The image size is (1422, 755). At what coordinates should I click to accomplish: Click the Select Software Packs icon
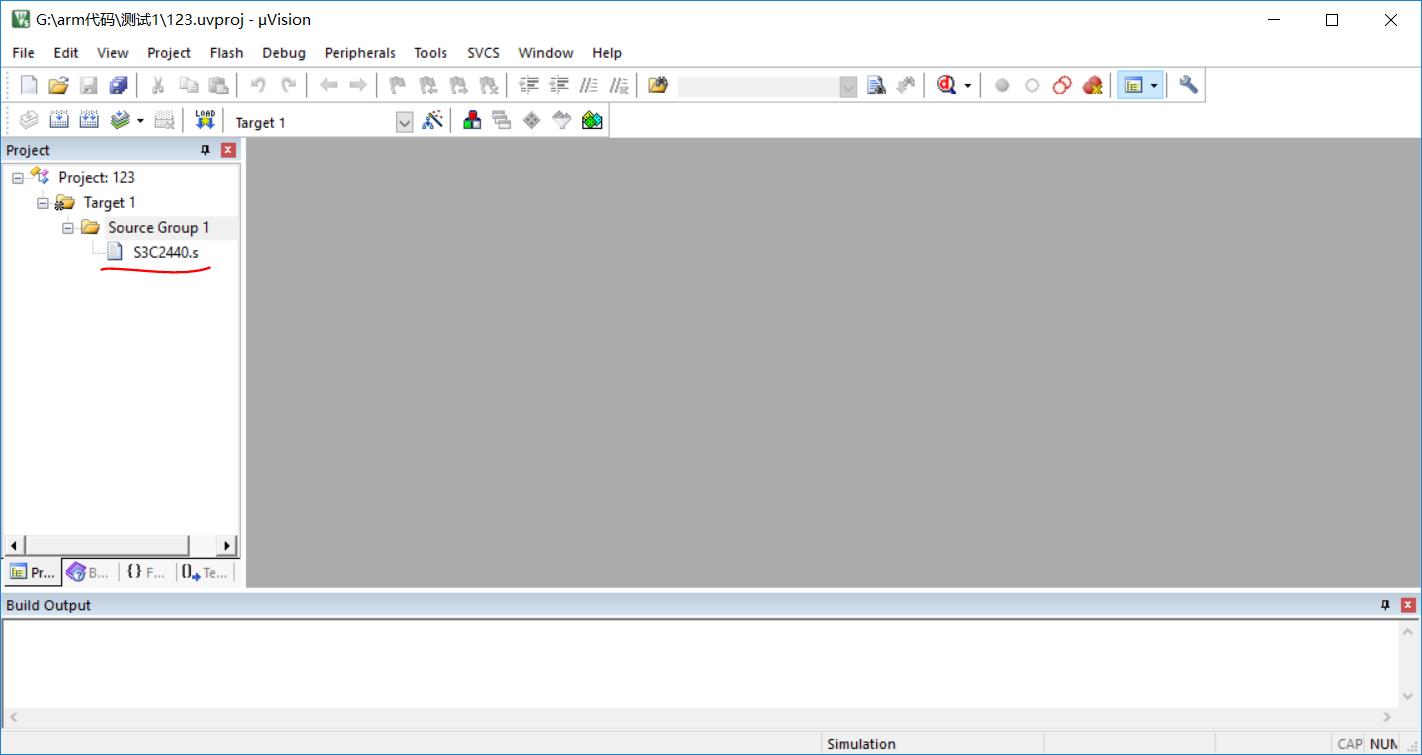(x=562, y=121)
